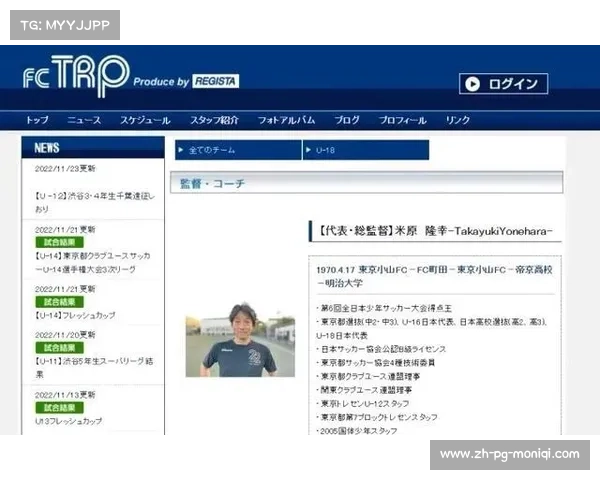The width and height of the screenshot is (600, 480).
Task: Open the プロフィール menu item
Action: click(x=403, y=120)
